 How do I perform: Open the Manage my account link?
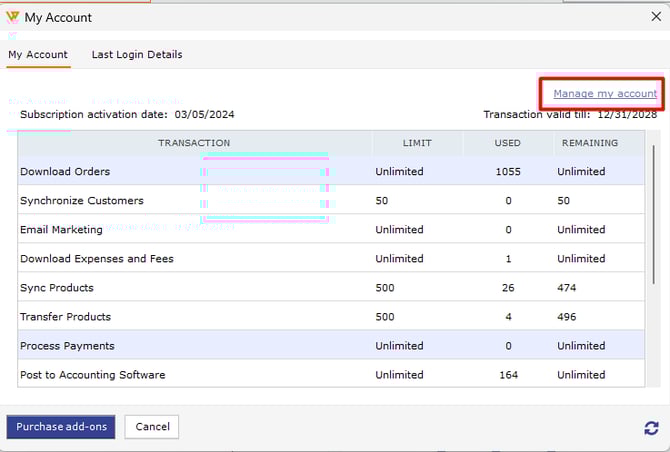coord(605,94)
